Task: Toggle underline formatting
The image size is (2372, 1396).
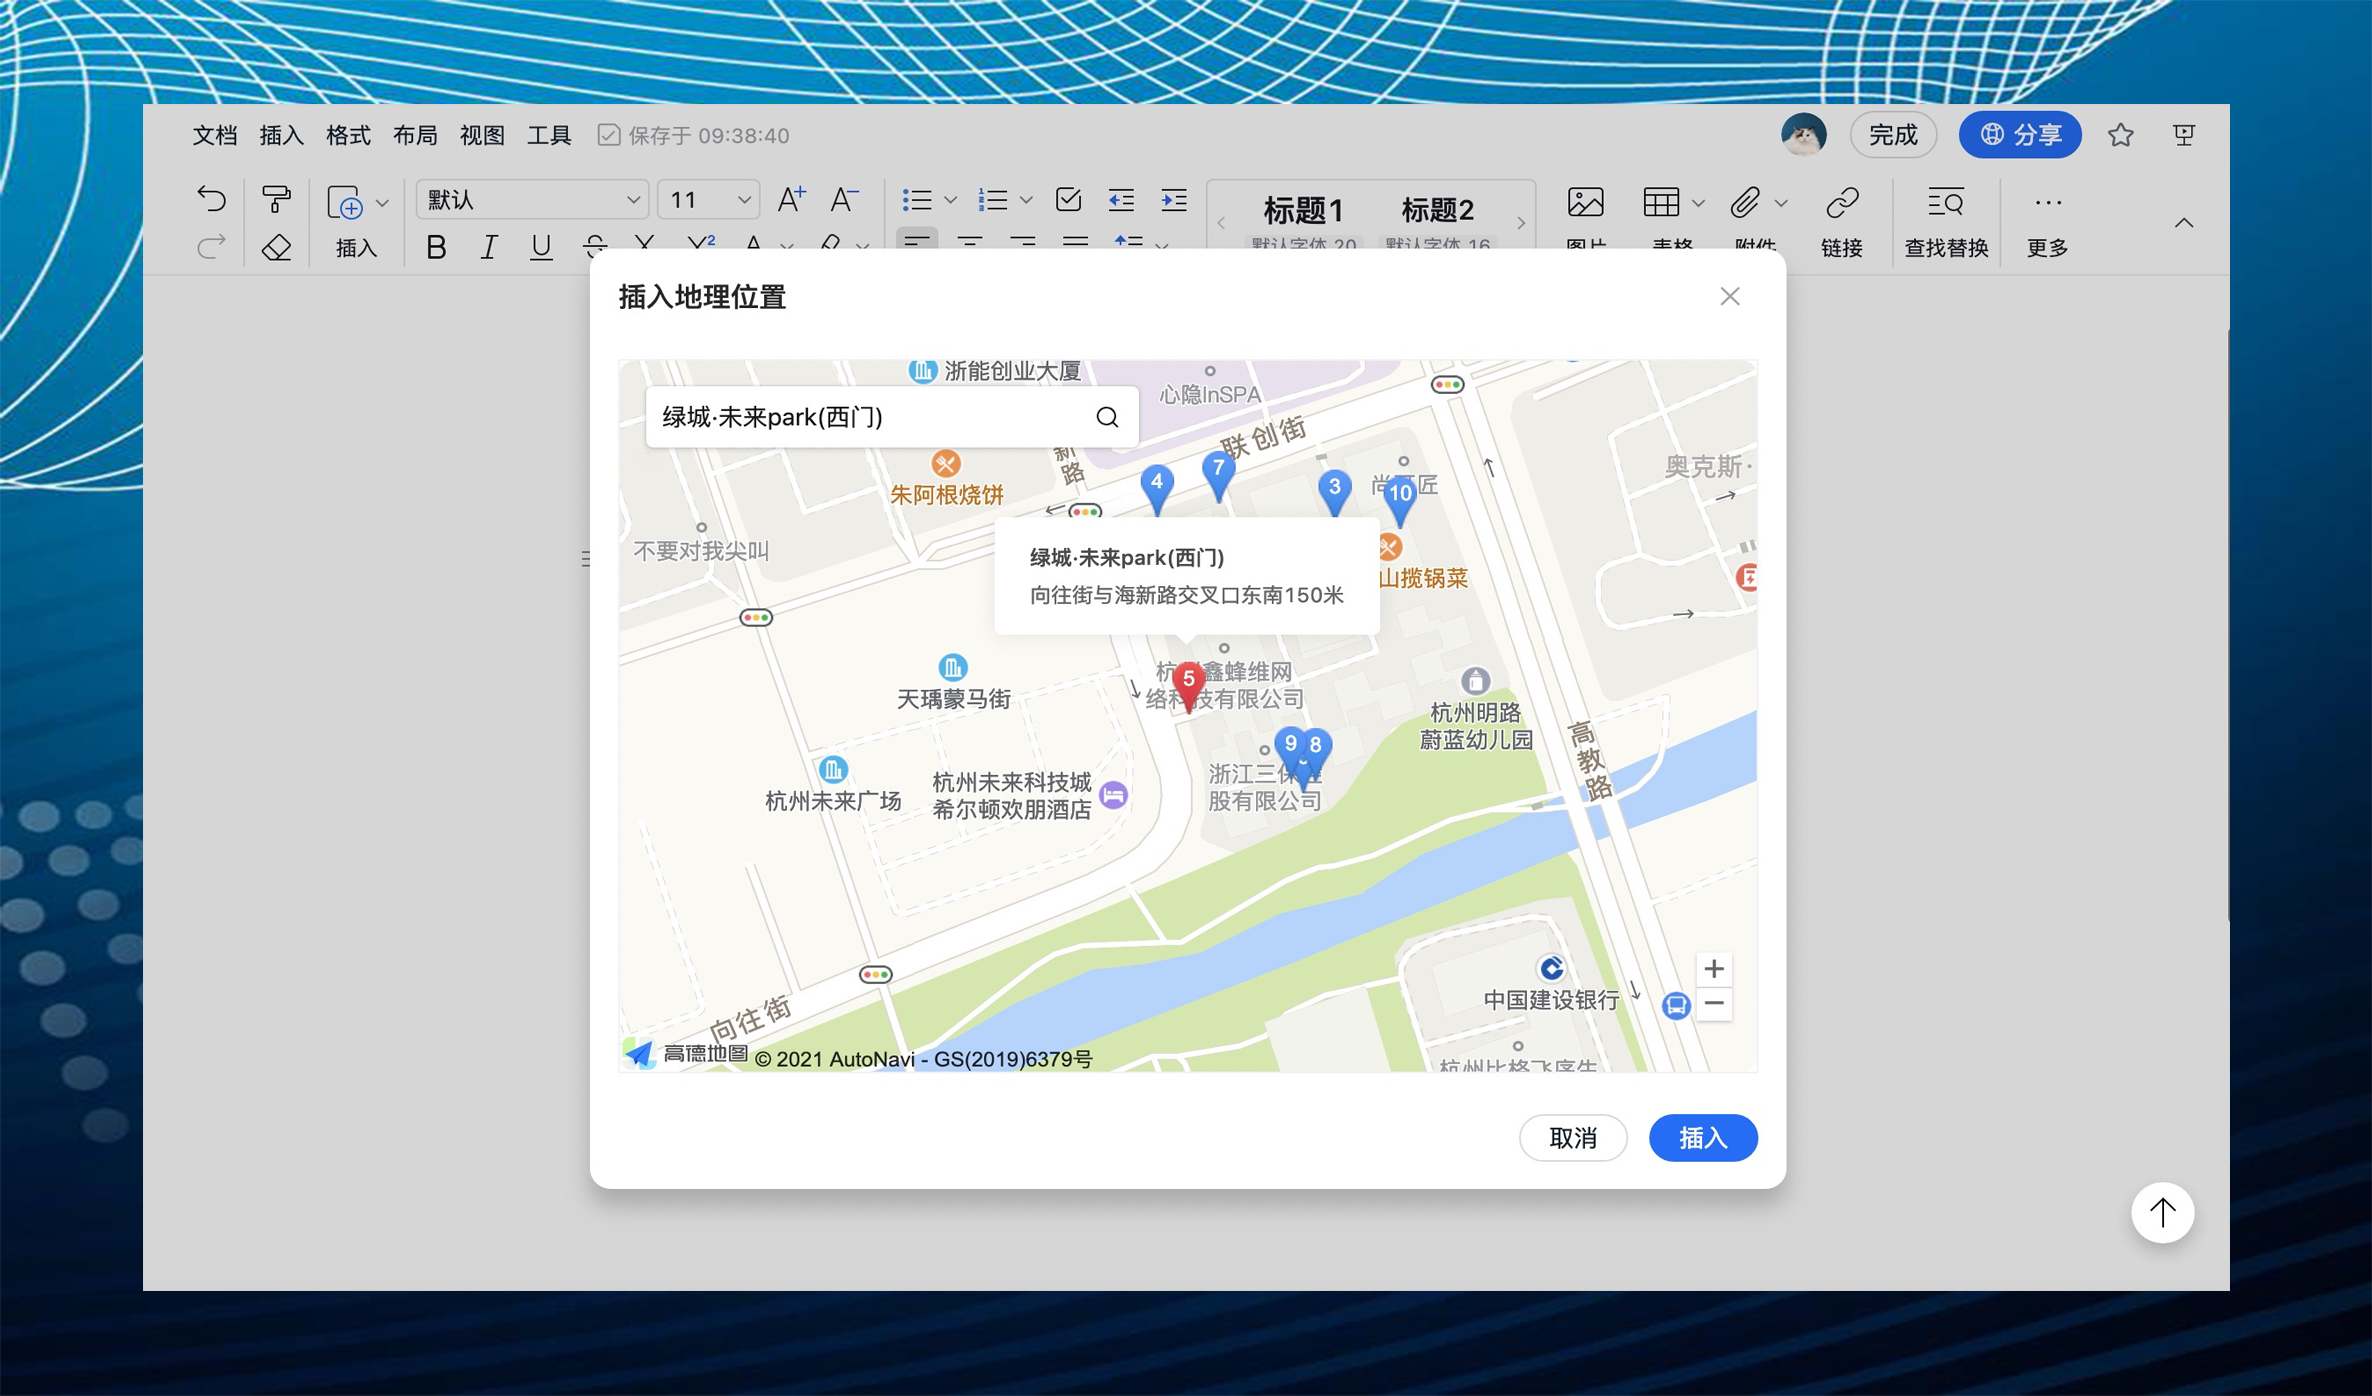Action: [x=540, y=247]
